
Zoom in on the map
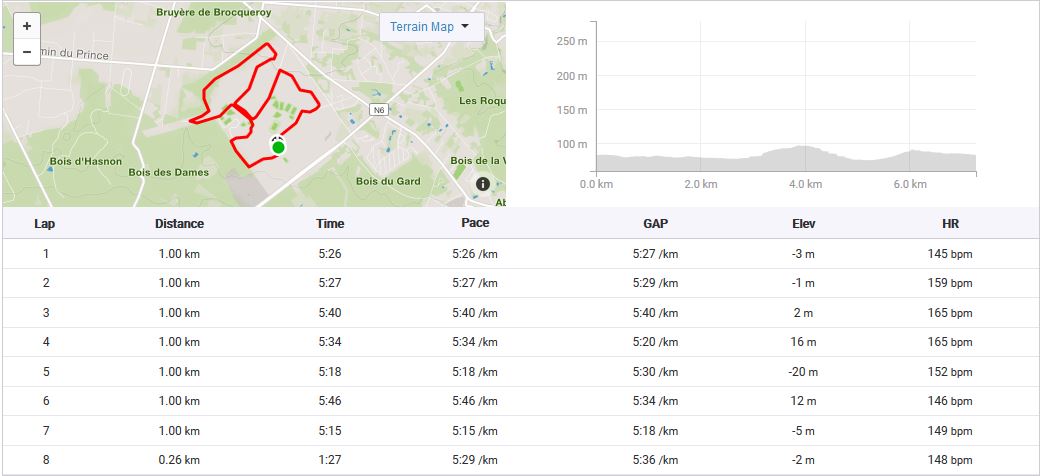(x=26, y=26)
